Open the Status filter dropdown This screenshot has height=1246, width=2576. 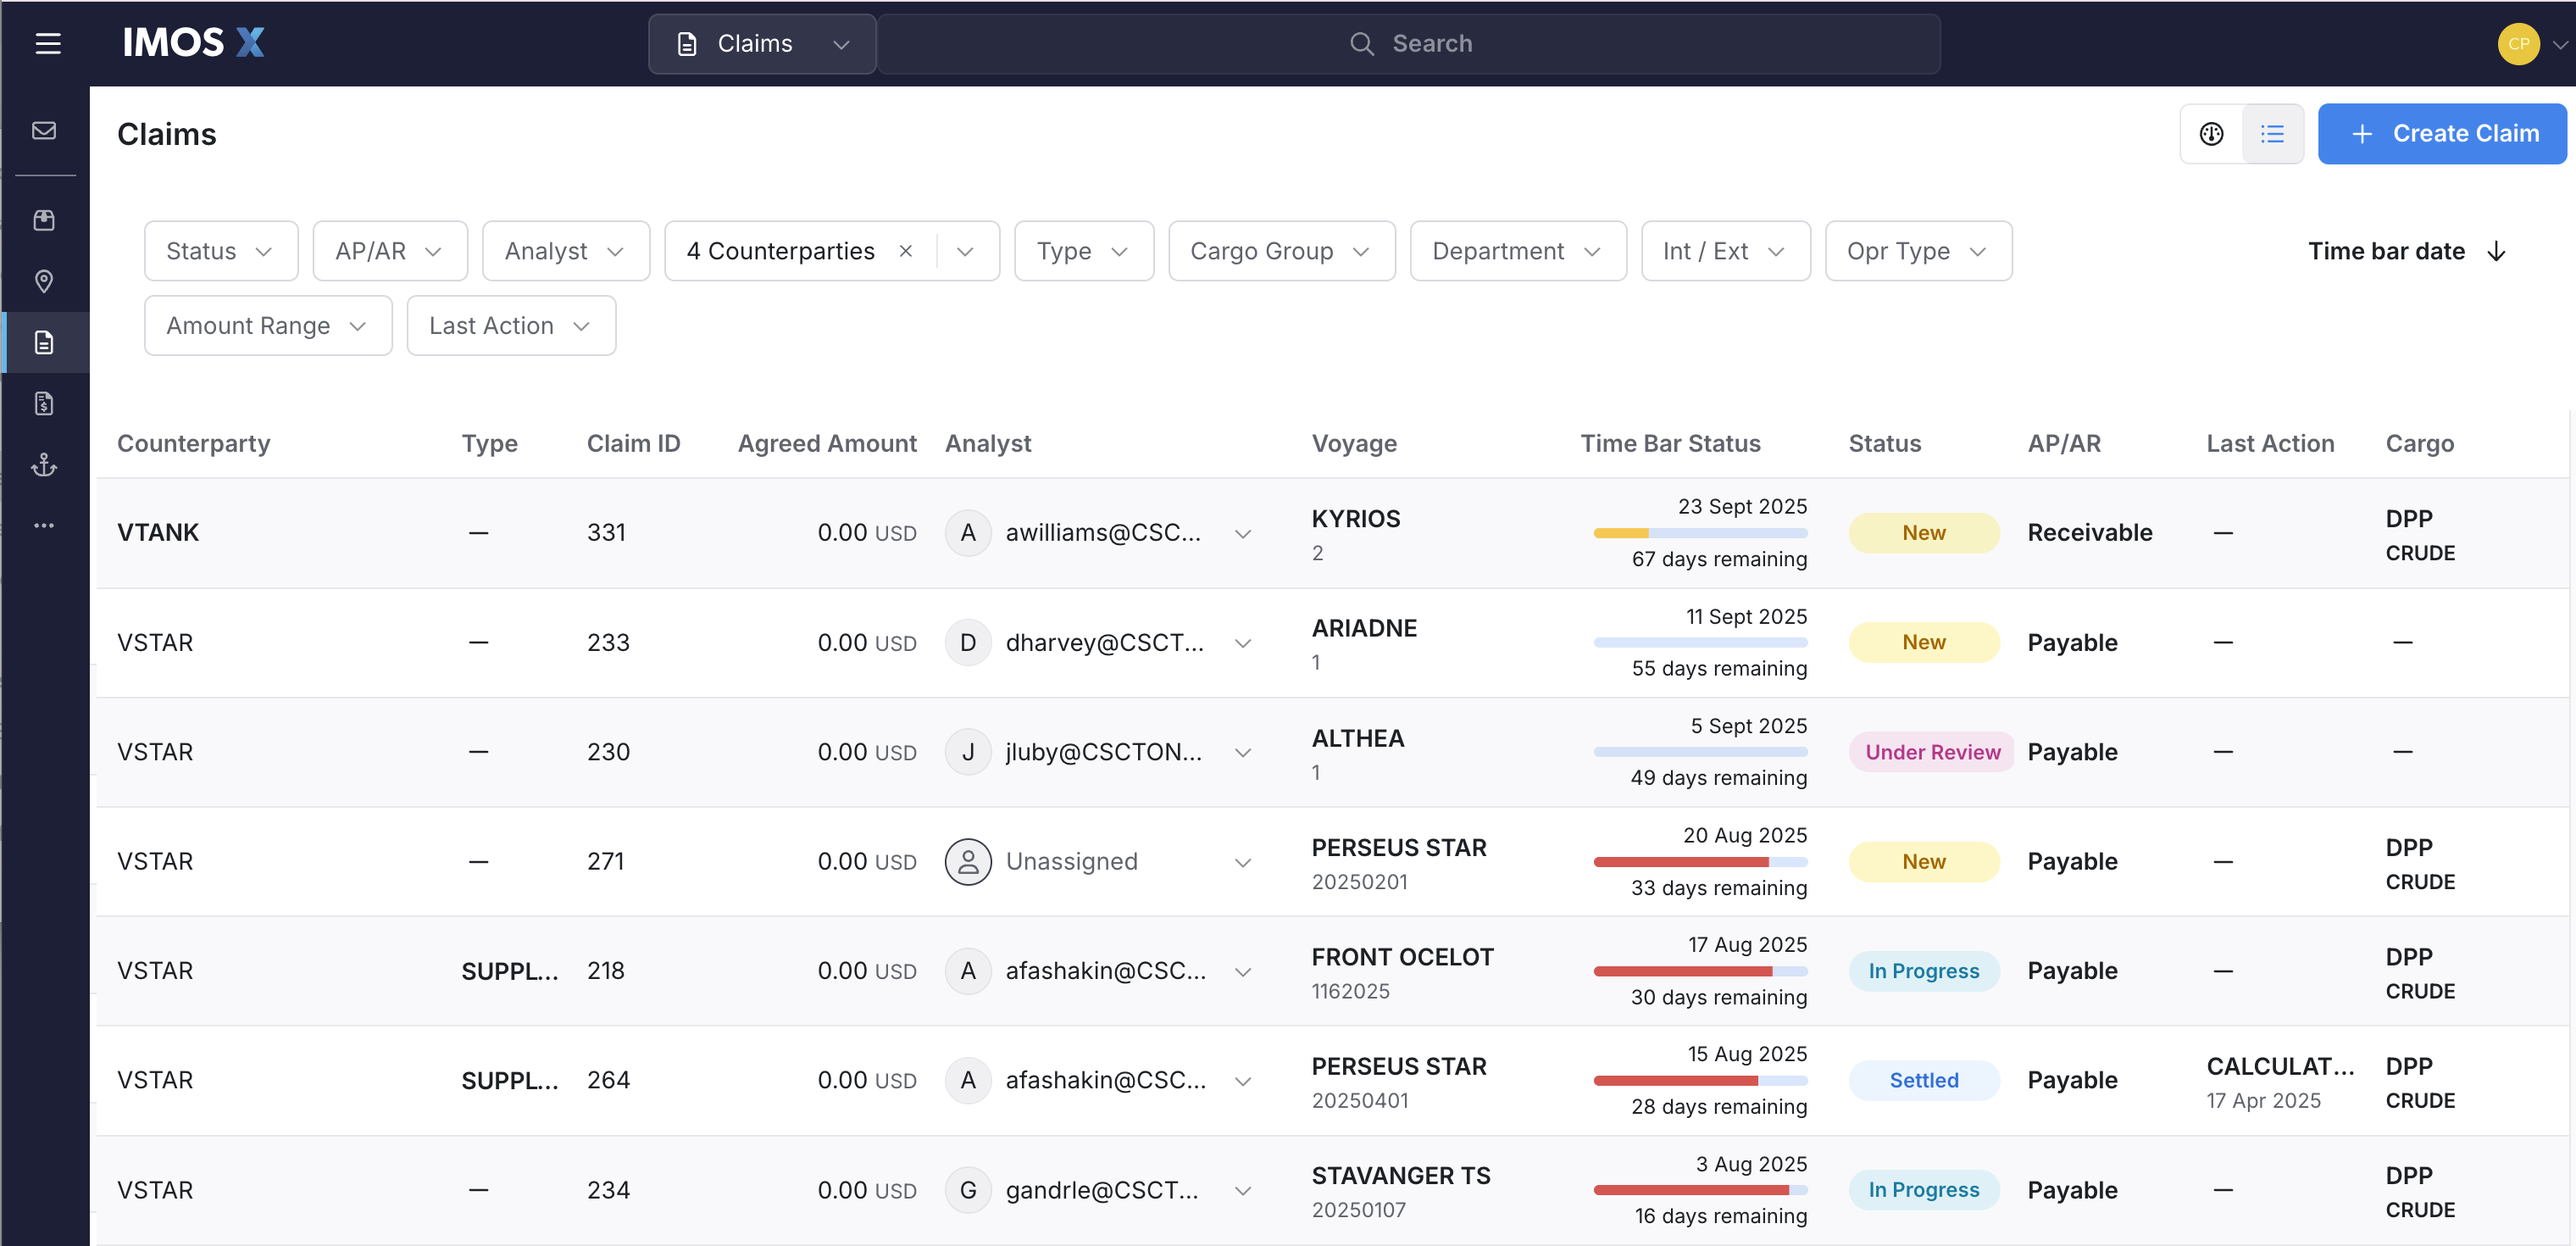[x=220, y=251]
